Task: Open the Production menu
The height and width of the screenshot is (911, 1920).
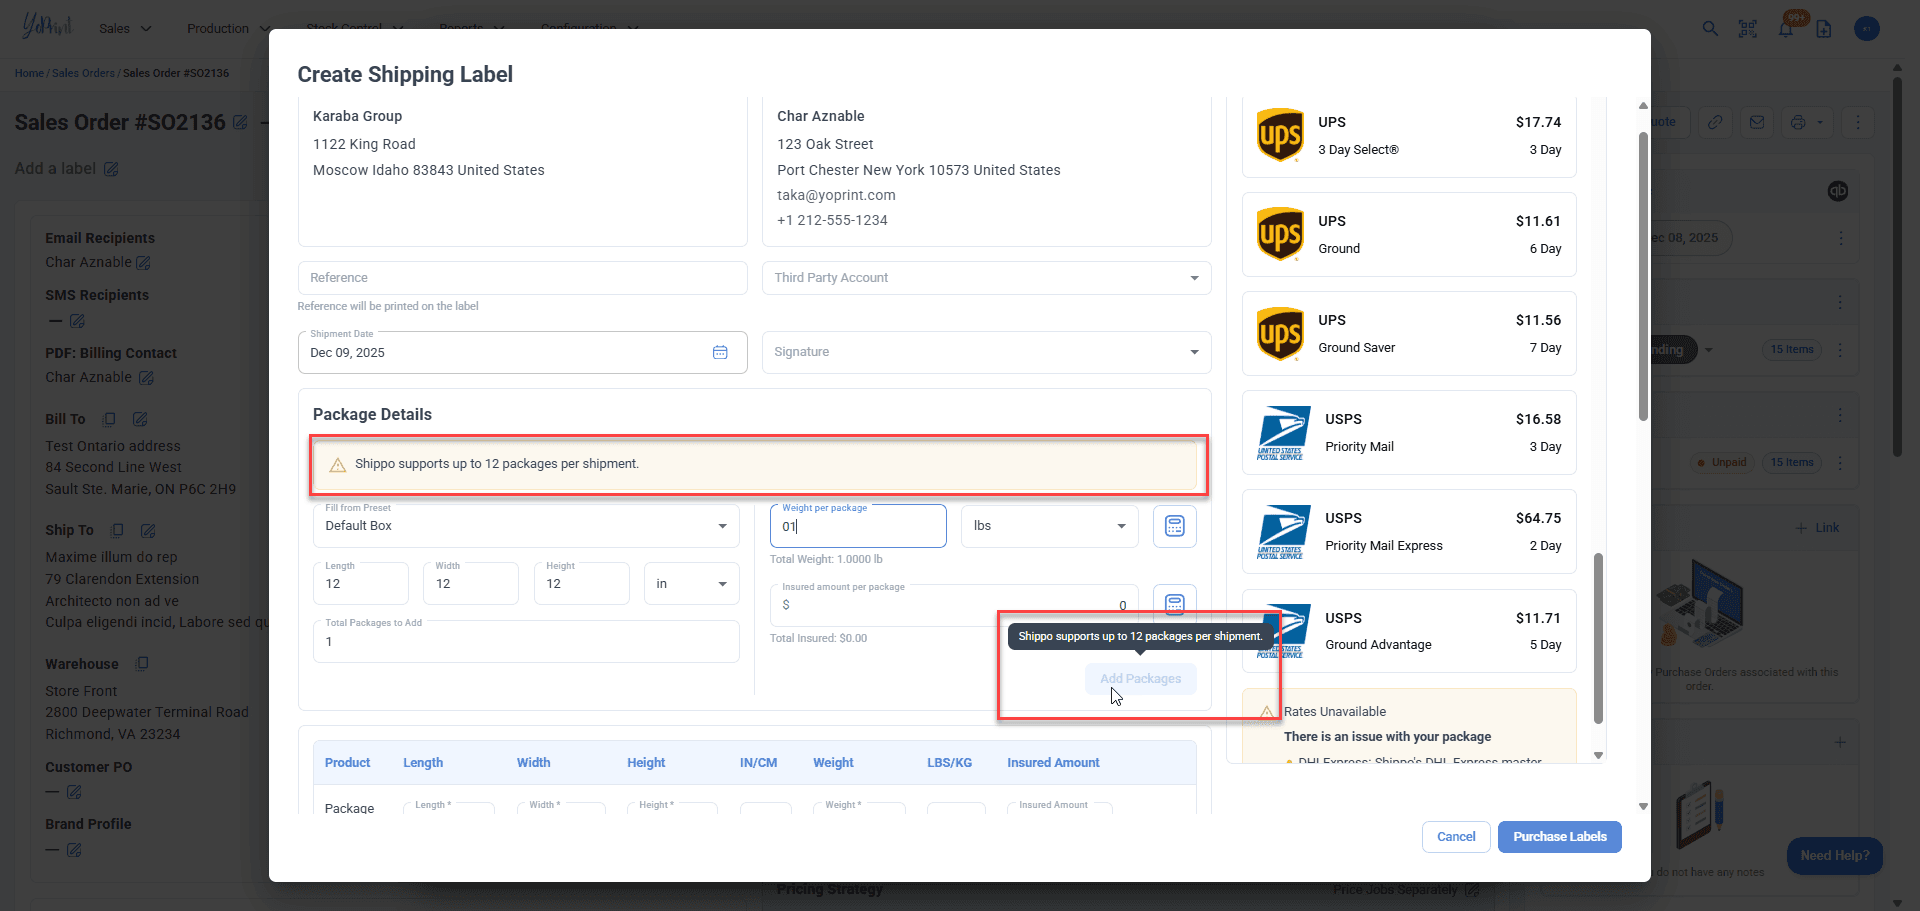Action: pyautogui.click(x=228, y=28)
